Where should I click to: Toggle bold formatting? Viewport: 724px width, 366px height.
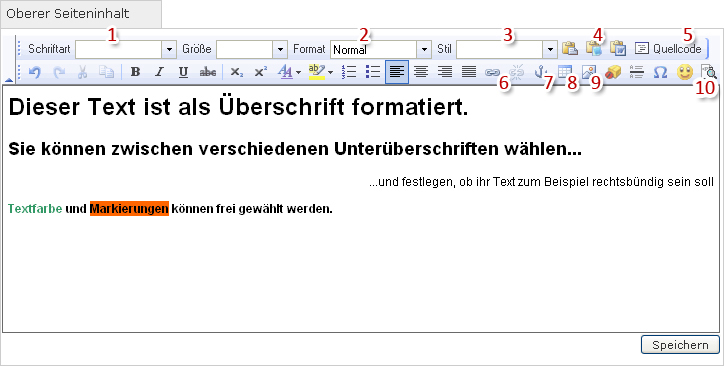click(135, 72)
